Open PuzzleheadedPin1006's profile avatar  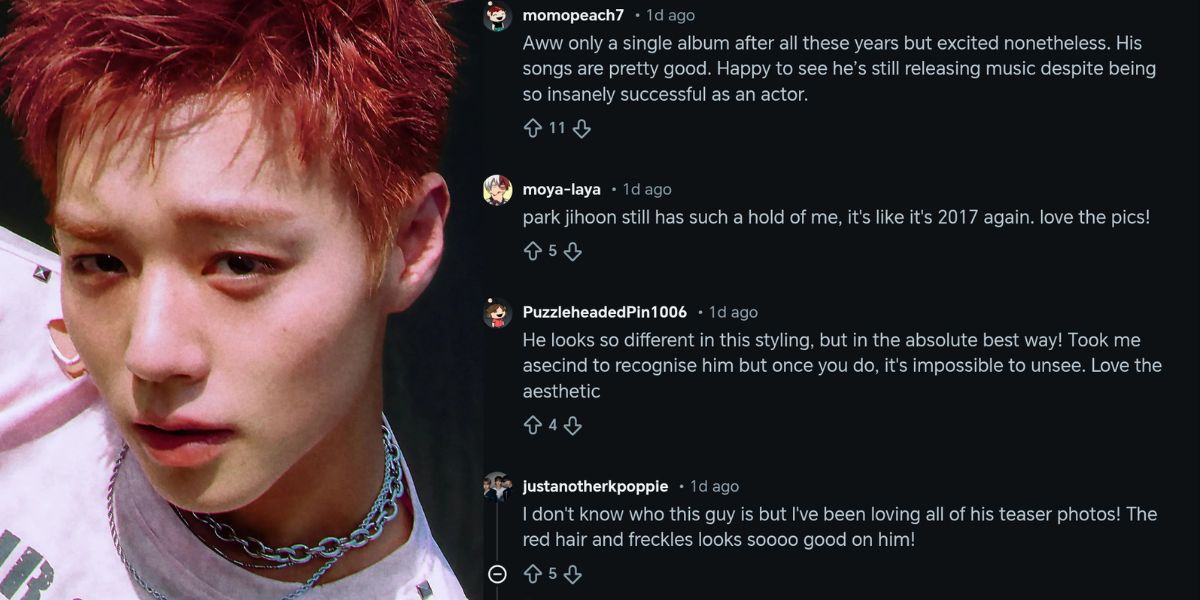(498, 313)
